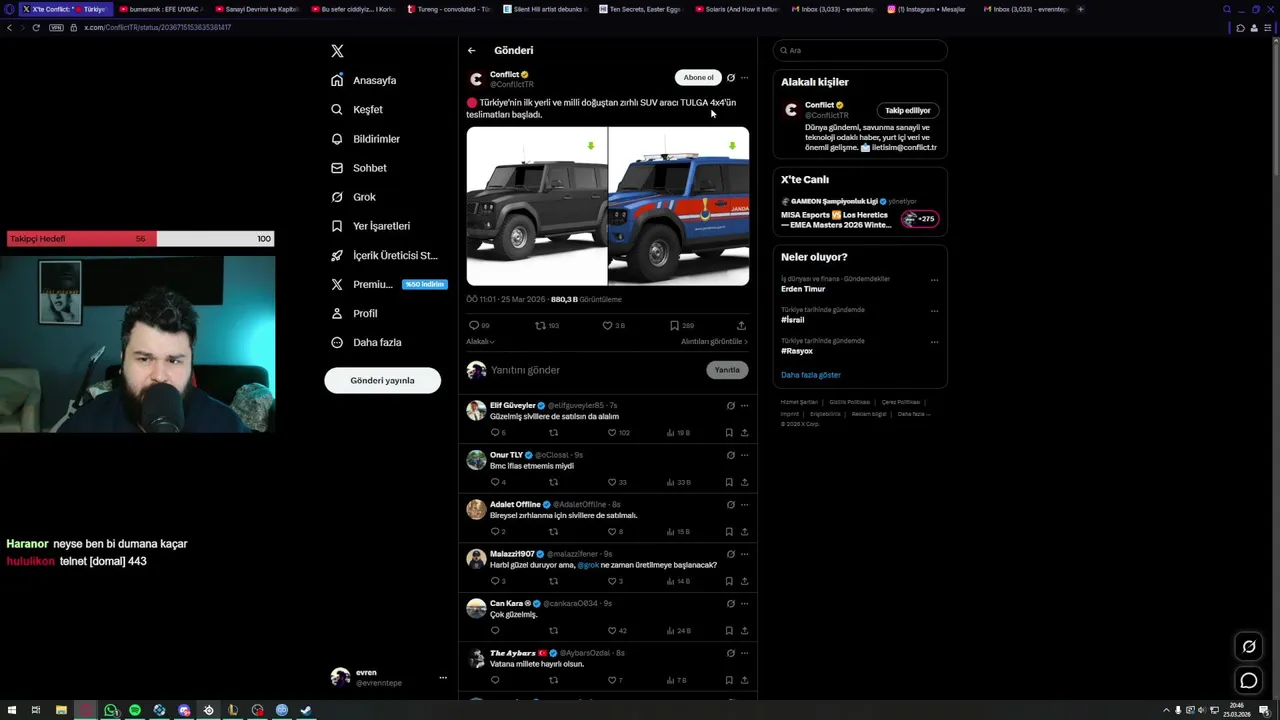This screenshot has height=720, width=1280.
Task: Like Onur TLY's reply
Action: [612, 482]
